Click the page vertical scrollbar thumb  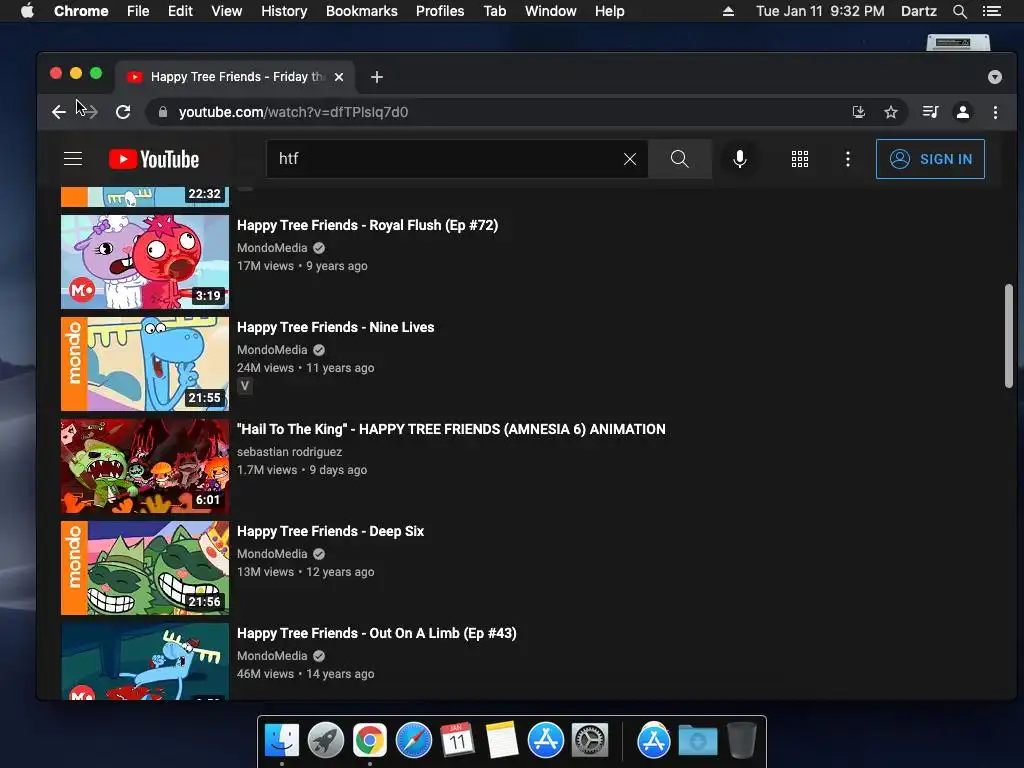tap(1008, 336)
